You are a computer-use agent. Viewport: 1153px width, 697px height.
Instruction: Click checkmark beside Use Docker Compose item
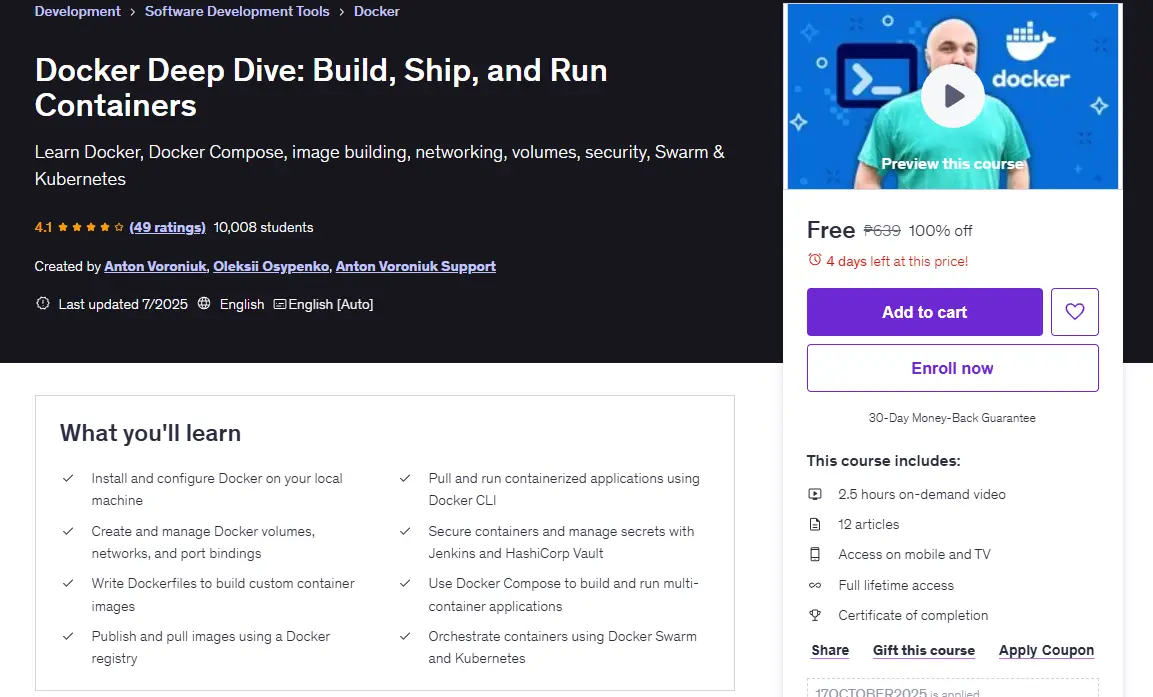pos(404,584)
